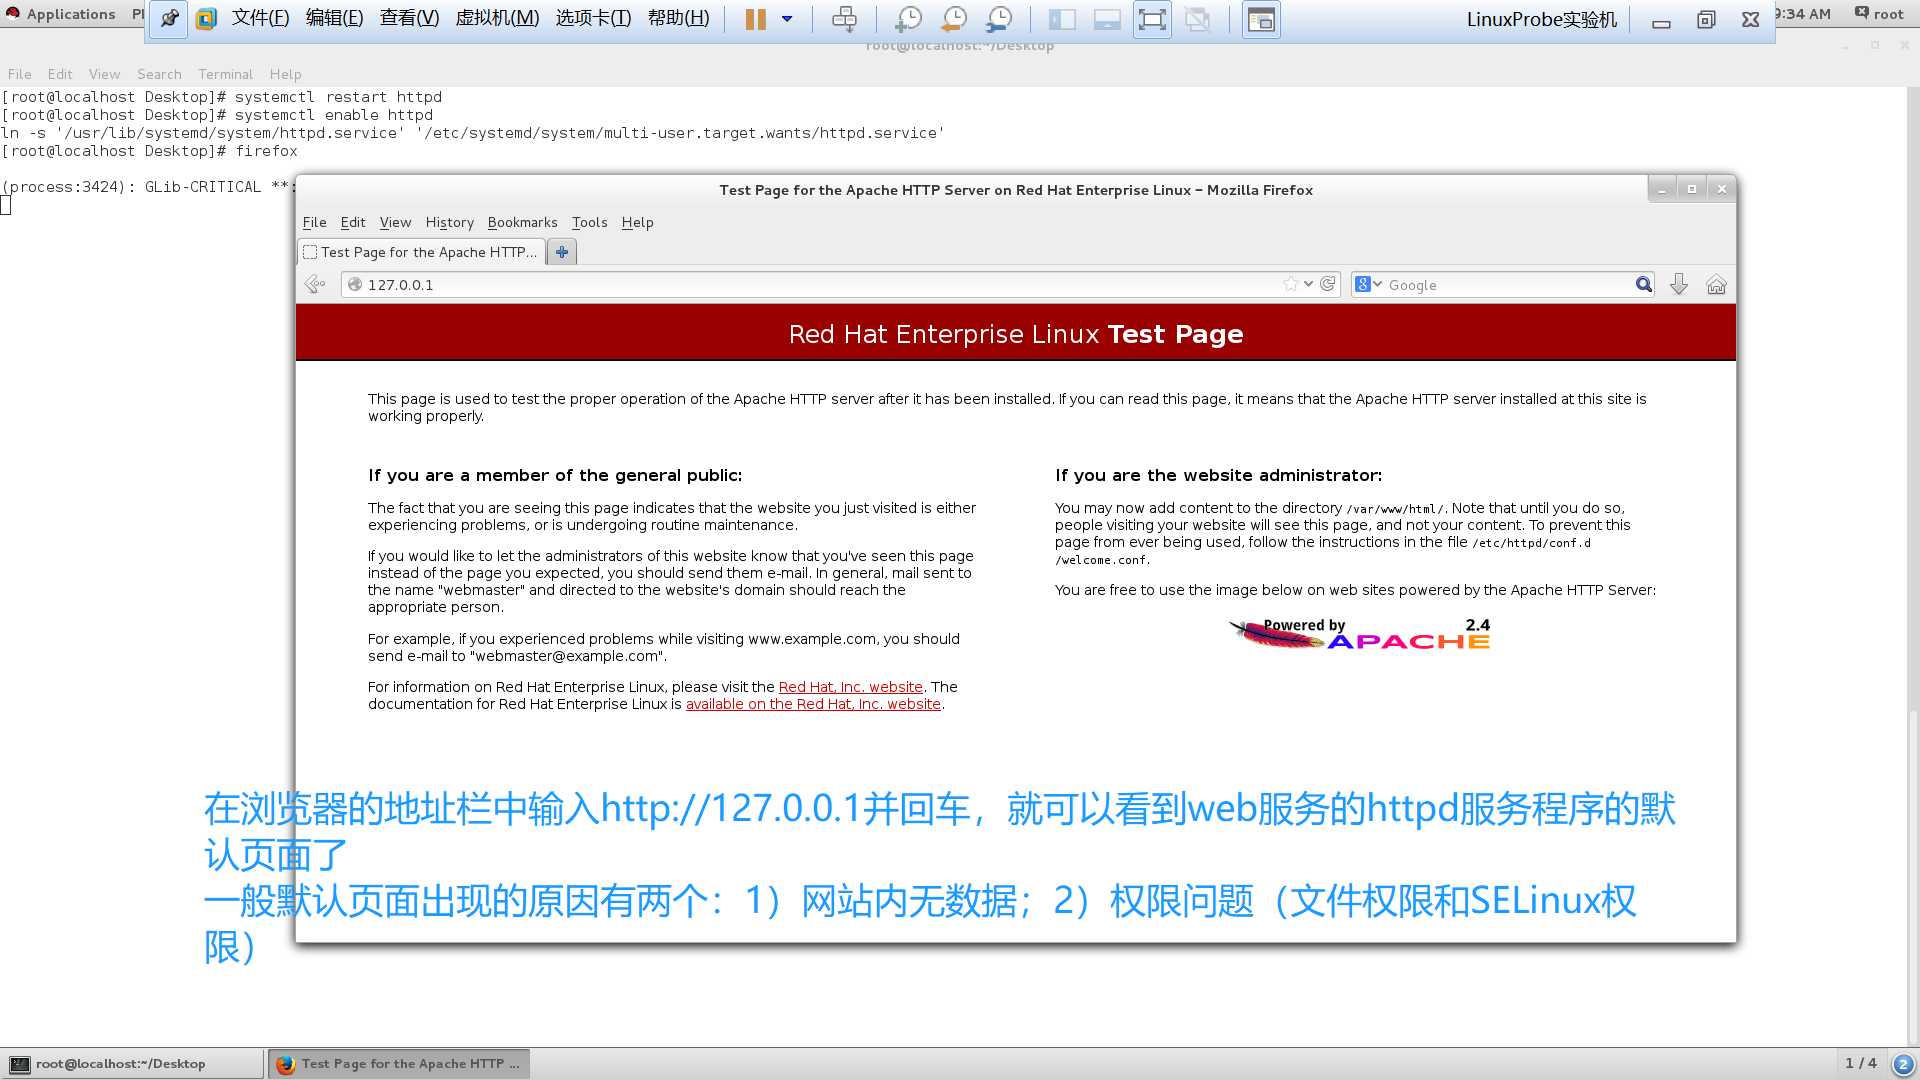
Task: Click available on the Red Hat Inc. website link
Action: [x=814, y=704]
